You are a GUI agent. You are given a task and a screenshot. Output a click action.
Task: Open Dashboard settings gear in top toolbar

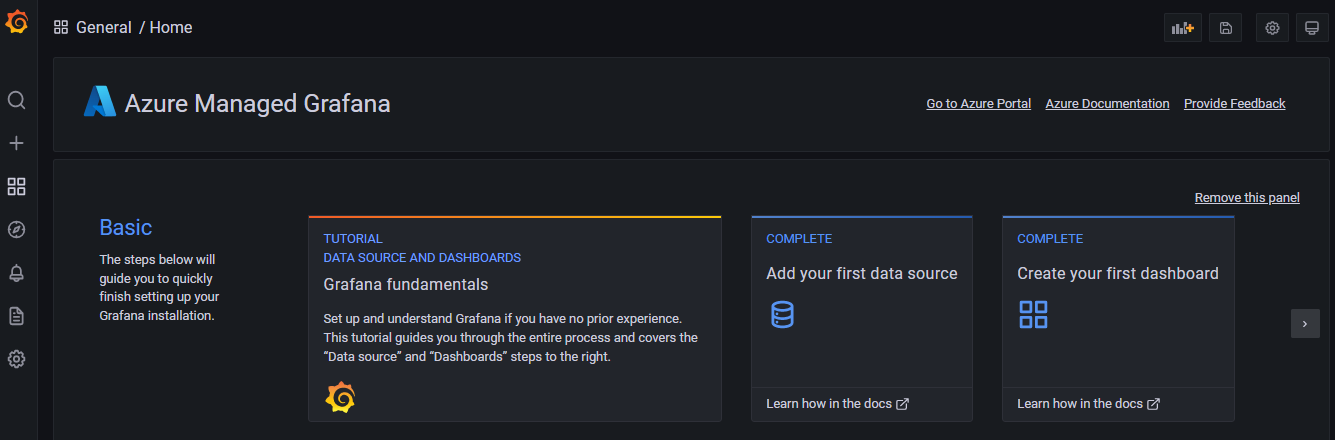[1272, 28]
